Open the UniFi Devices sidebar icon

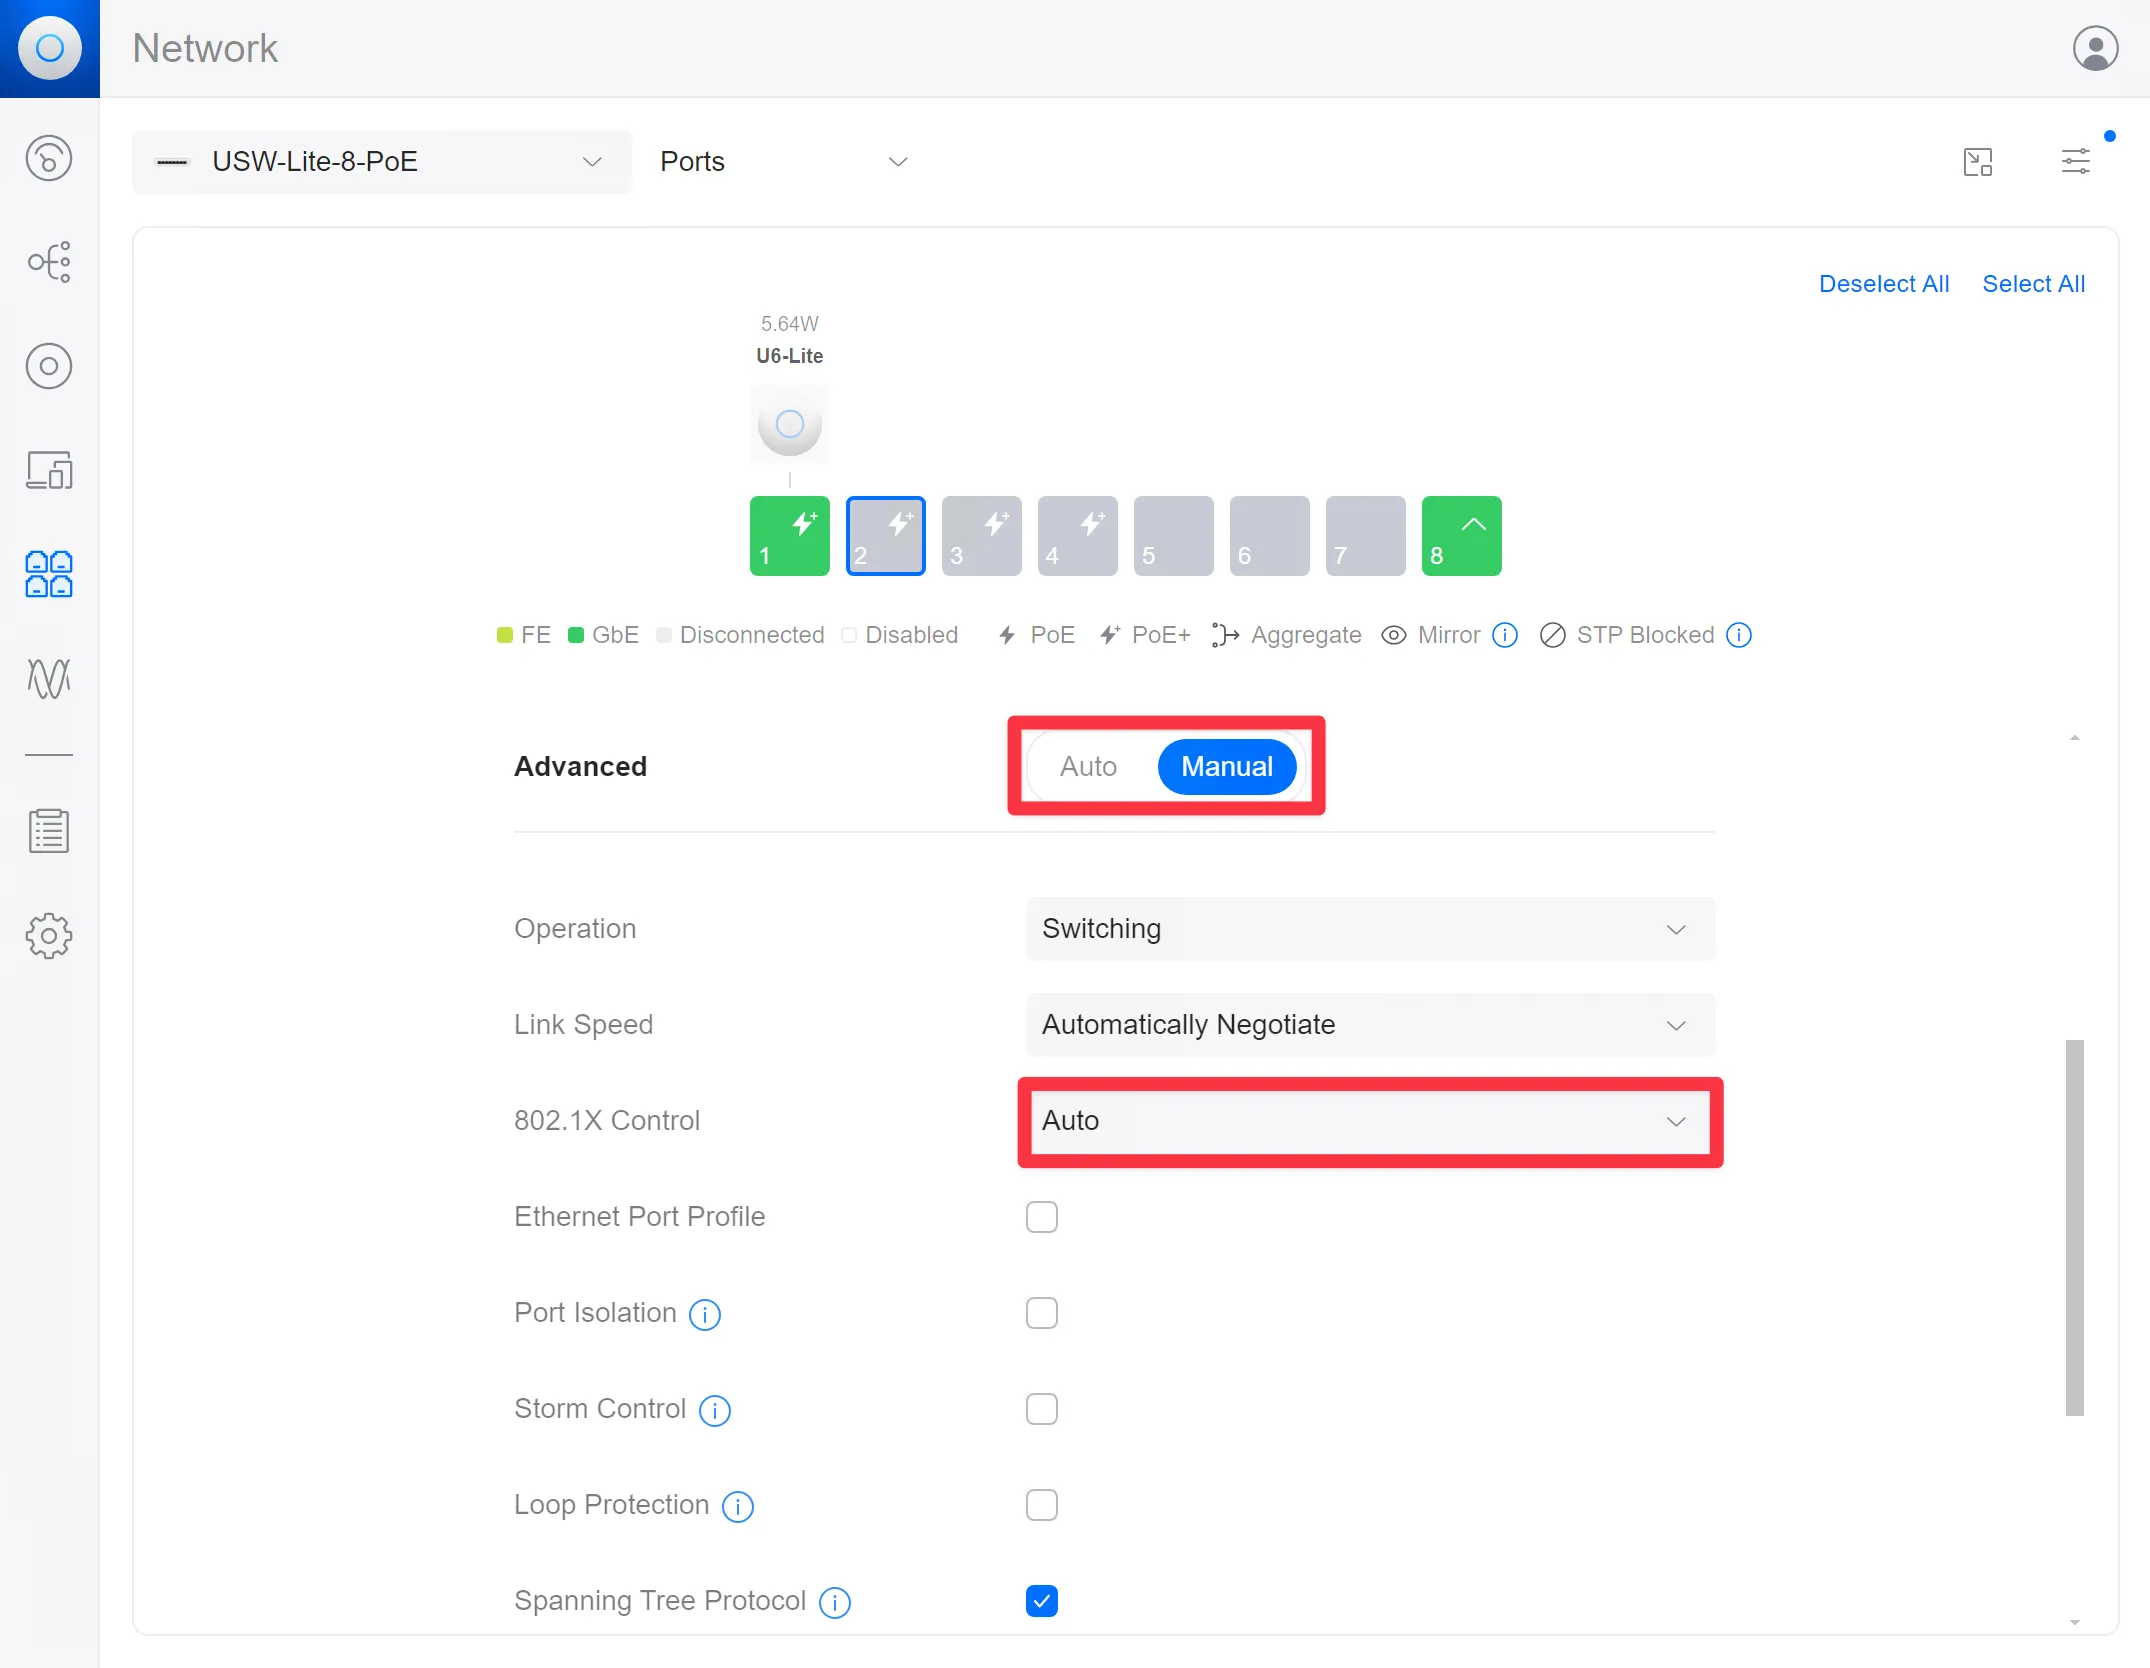[49, 366]
